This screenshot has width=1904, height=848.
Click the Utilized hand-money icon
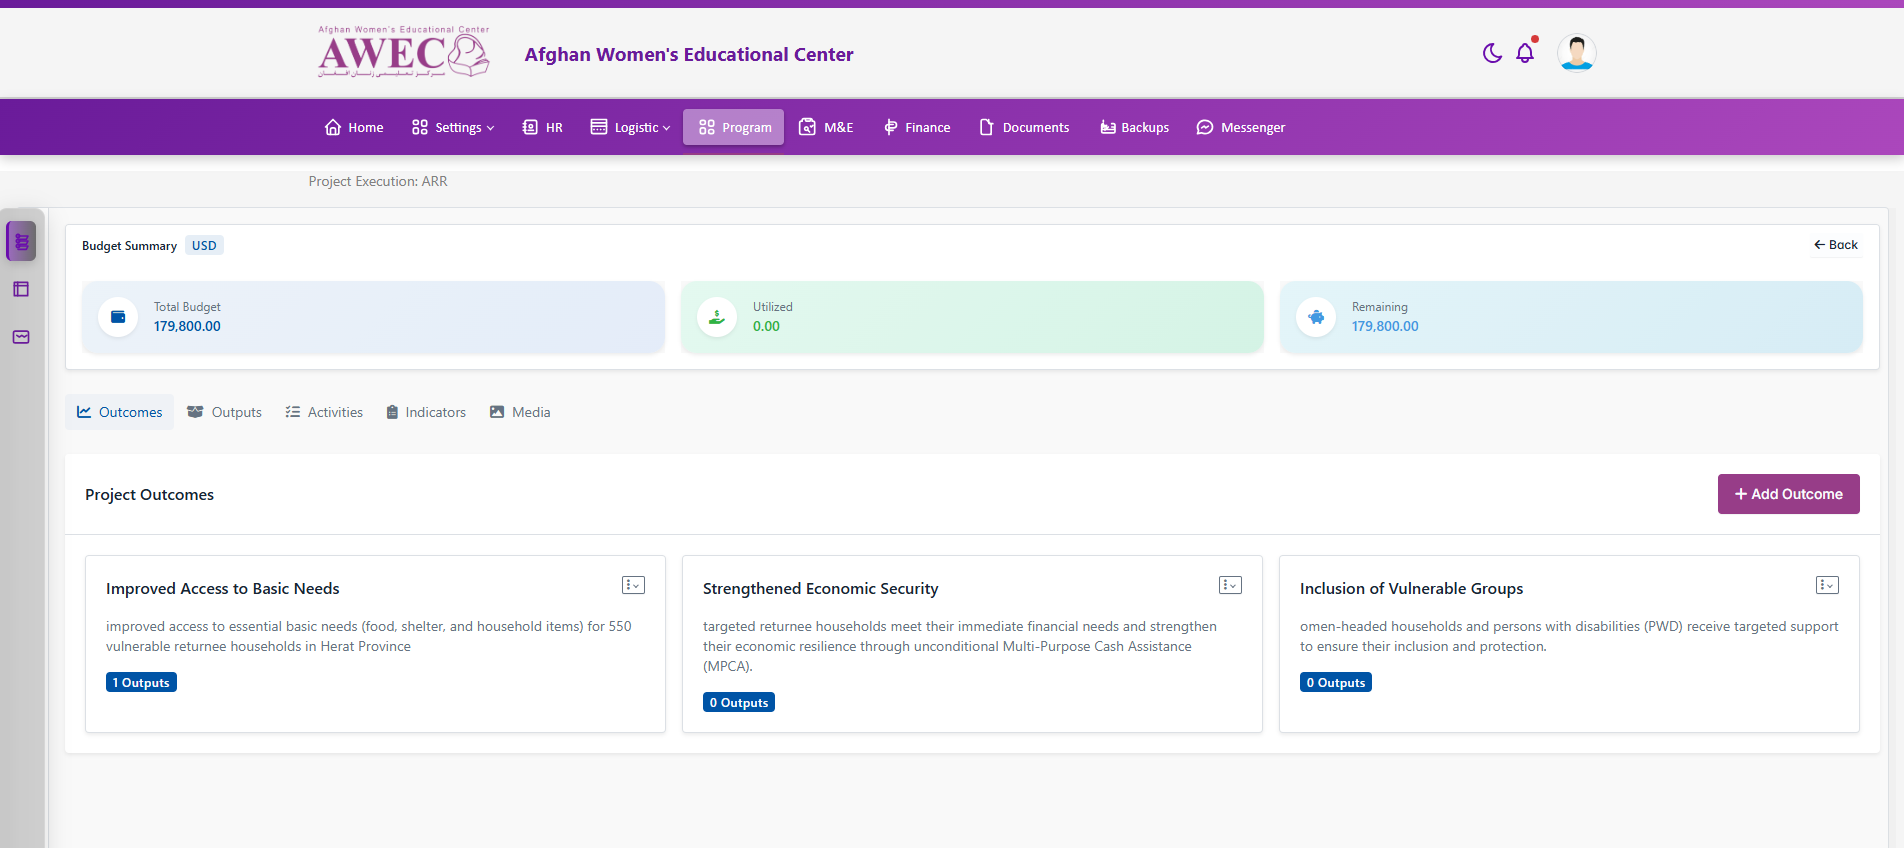(717, 317)
